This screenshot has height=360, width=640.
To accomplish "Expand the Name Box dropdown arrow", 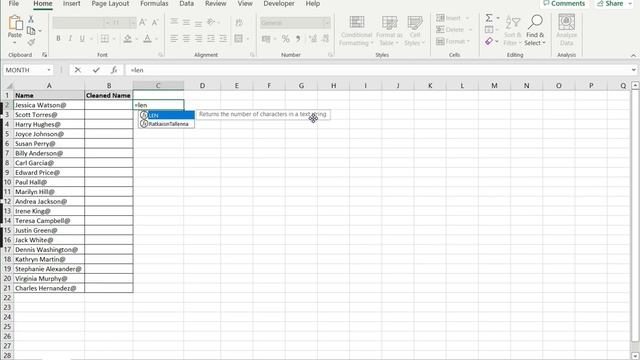I will point(49,70).
